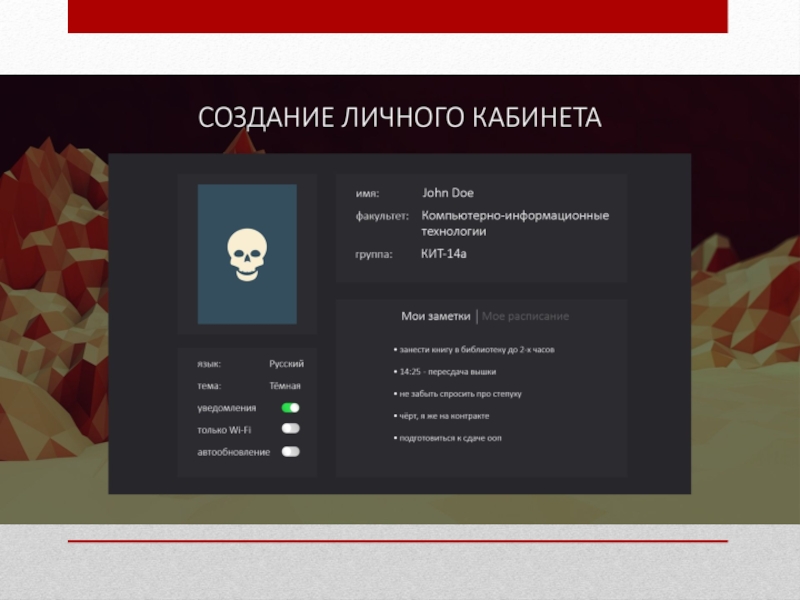Toggle the уведомления switch off

[x=290, y=408]
